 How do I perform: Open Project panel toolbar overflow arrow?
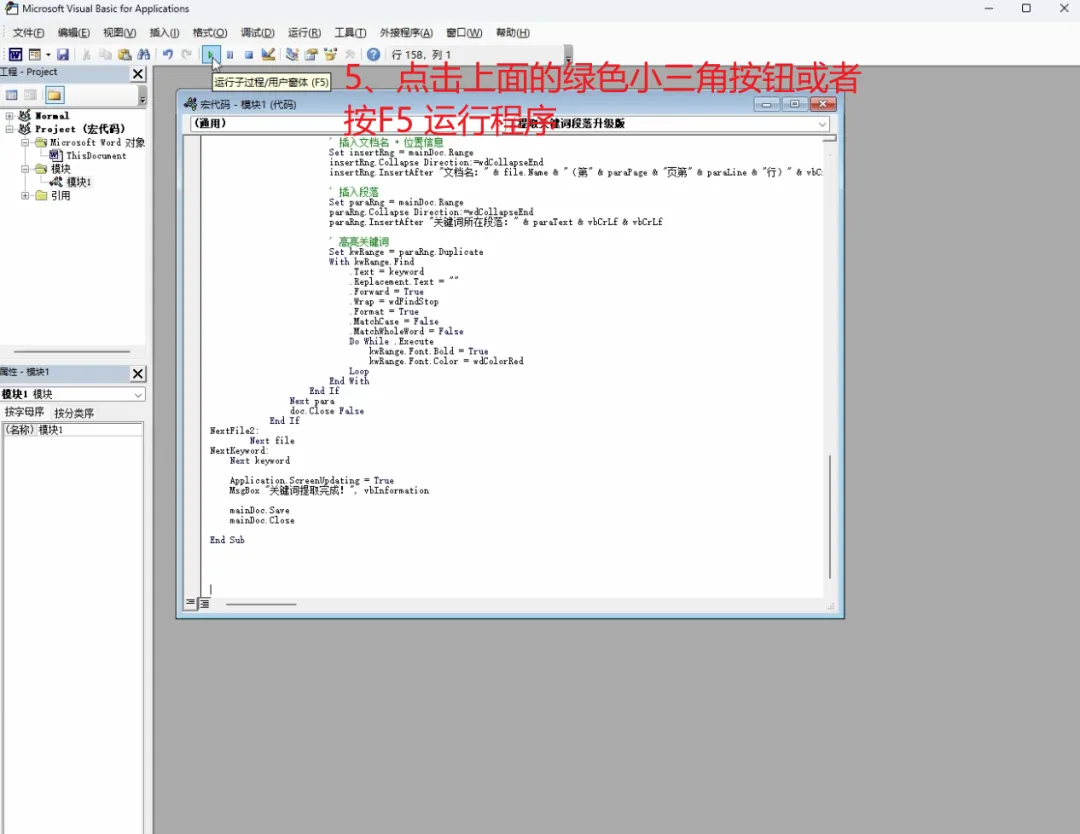pos(143,96)
